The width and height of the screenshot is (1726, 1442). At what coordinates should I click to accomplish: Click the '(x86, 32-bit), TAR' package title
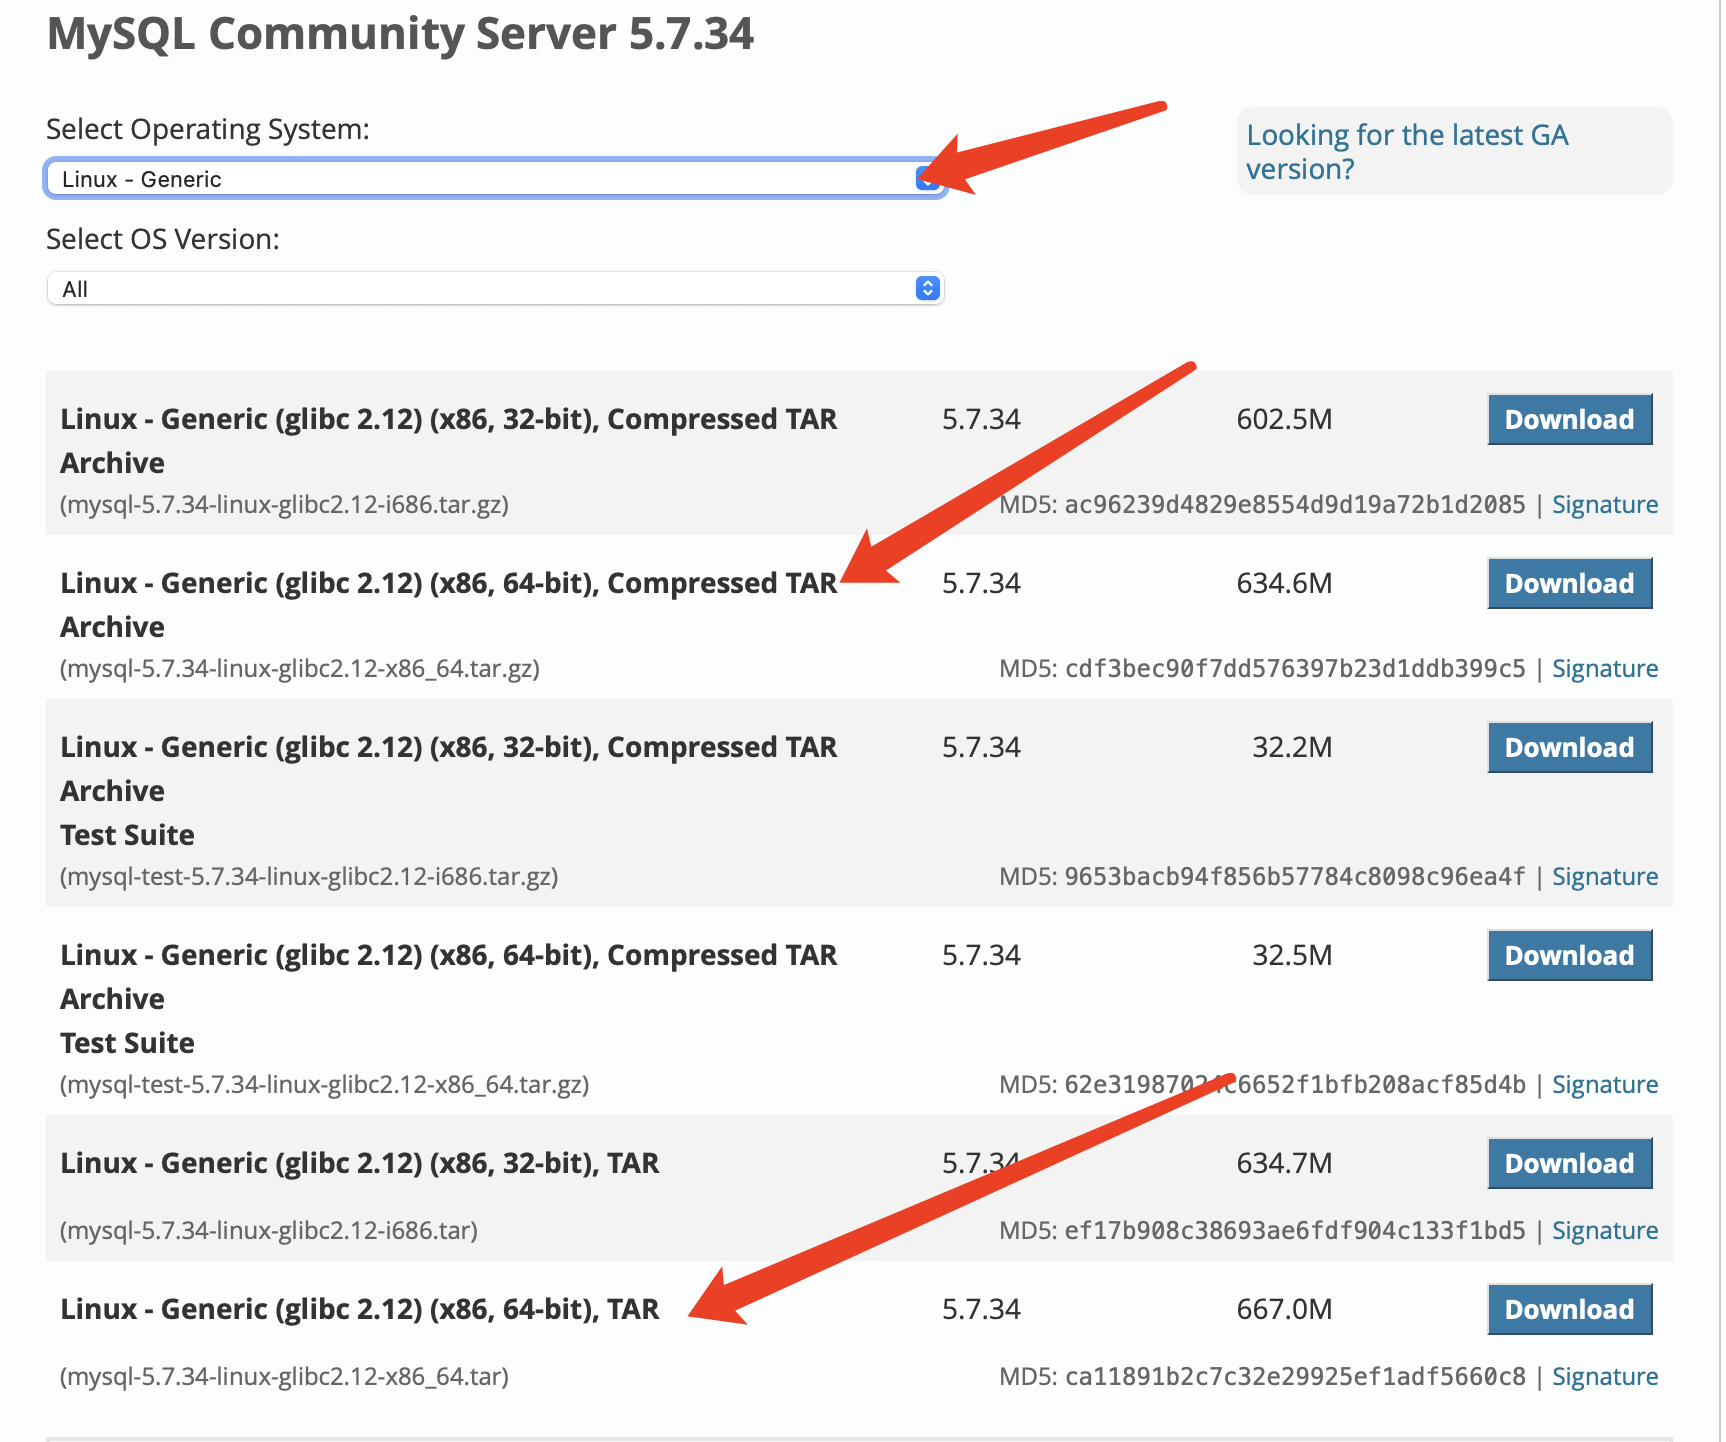(x=360, y=1164)
